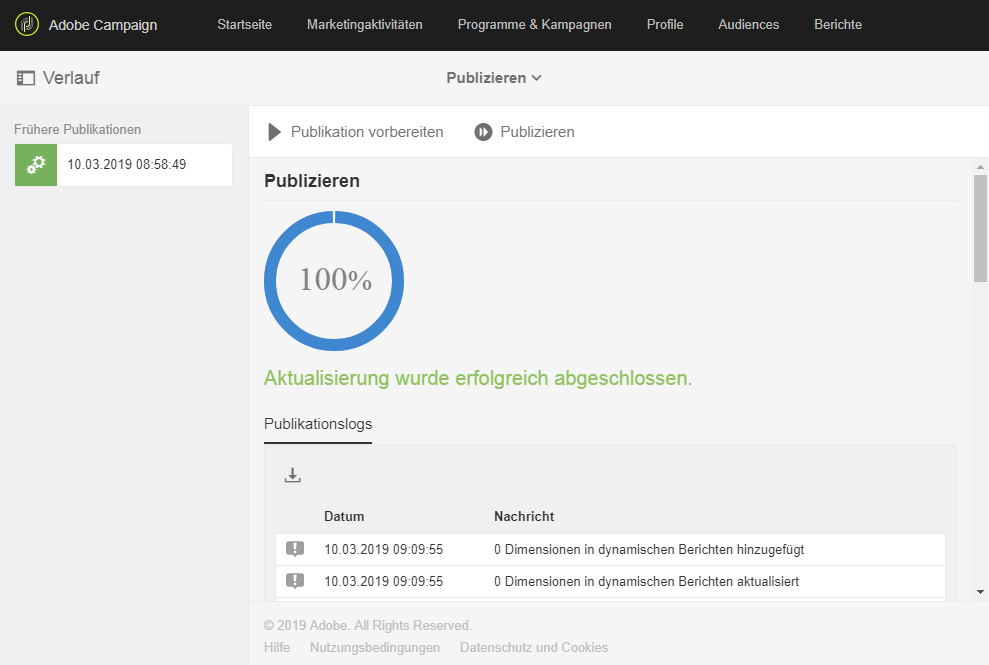The height and width of the screenshot is (665, 989).
Task: Click the Publikation vorbereiten play icon
Action: pyautogui.click(x=274, y=132)
